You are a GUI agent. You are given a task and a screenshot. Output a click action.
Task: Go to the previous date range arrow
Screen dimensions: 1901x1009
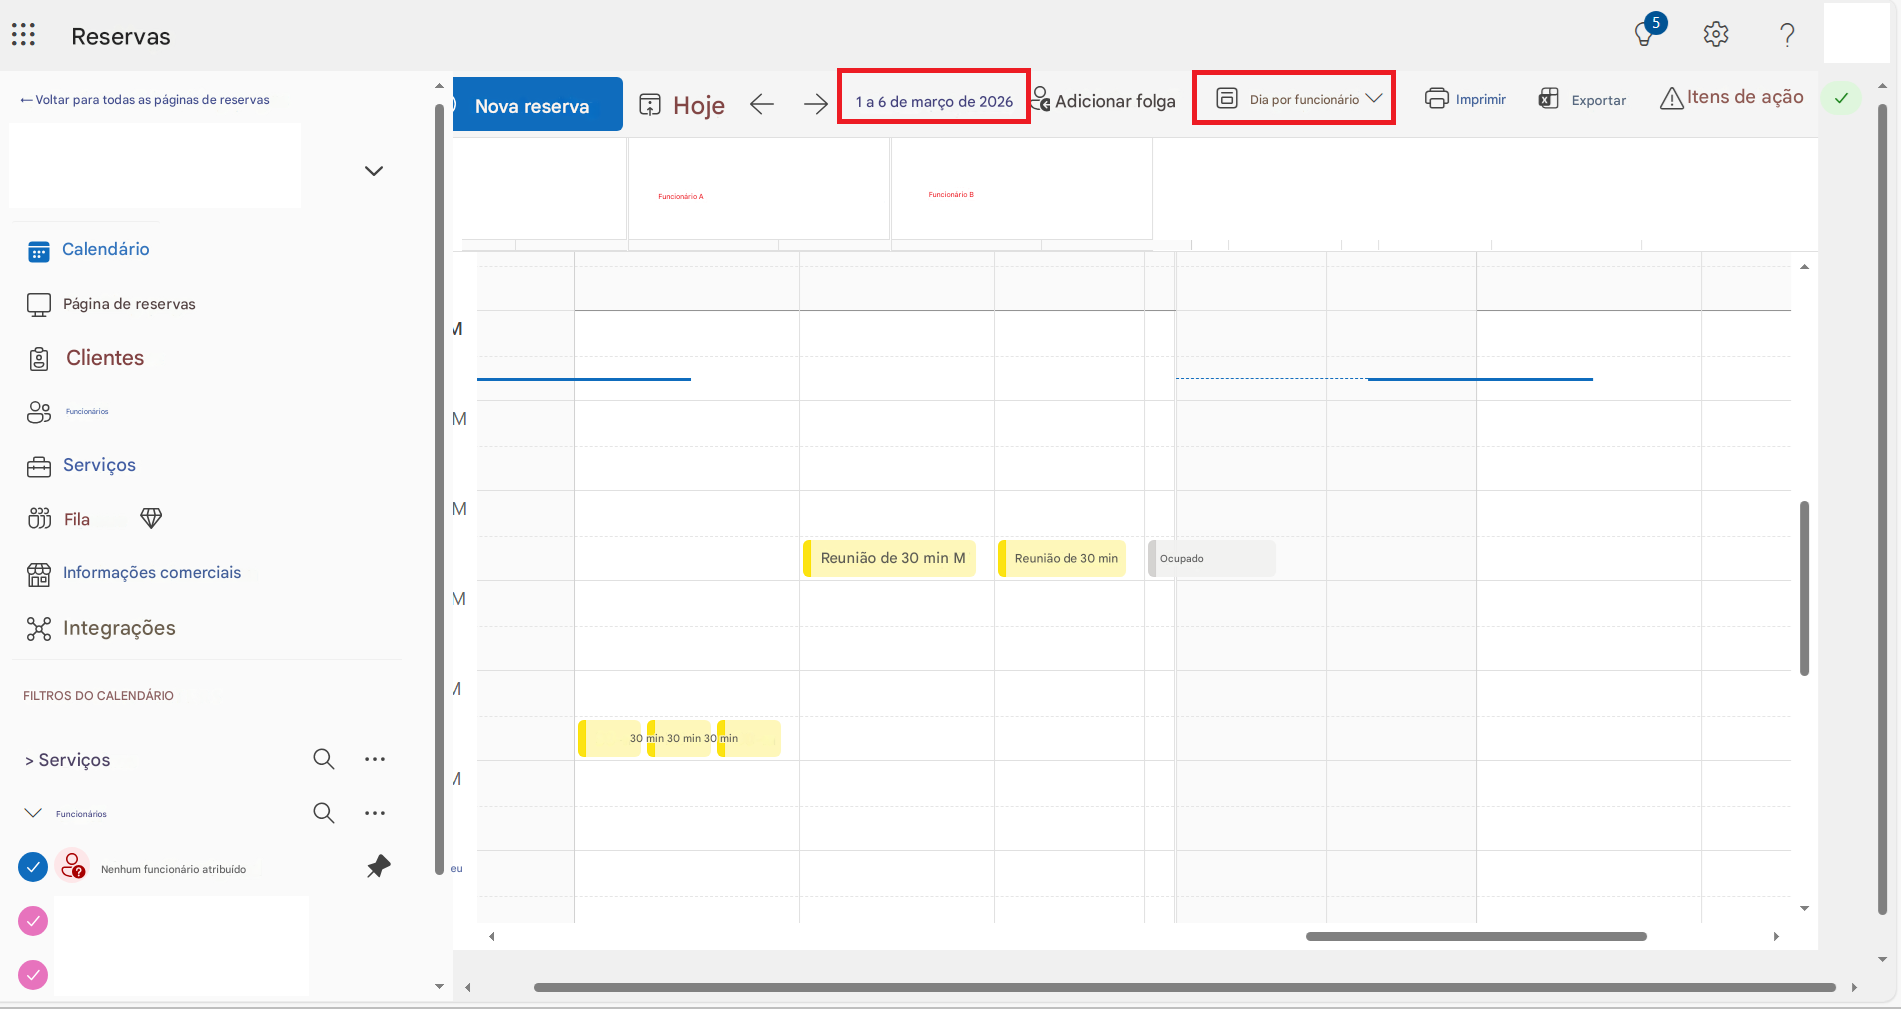point(762,104)
